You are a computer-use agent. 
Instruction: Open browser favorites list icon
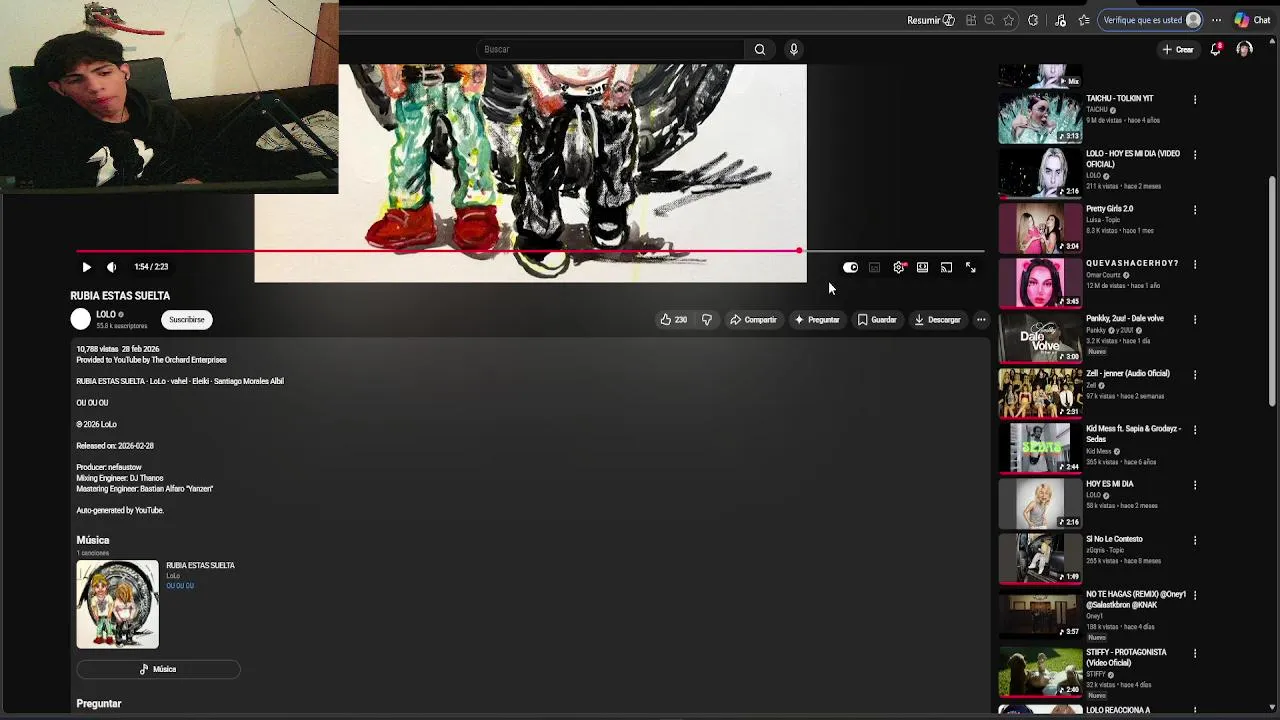1084,20
